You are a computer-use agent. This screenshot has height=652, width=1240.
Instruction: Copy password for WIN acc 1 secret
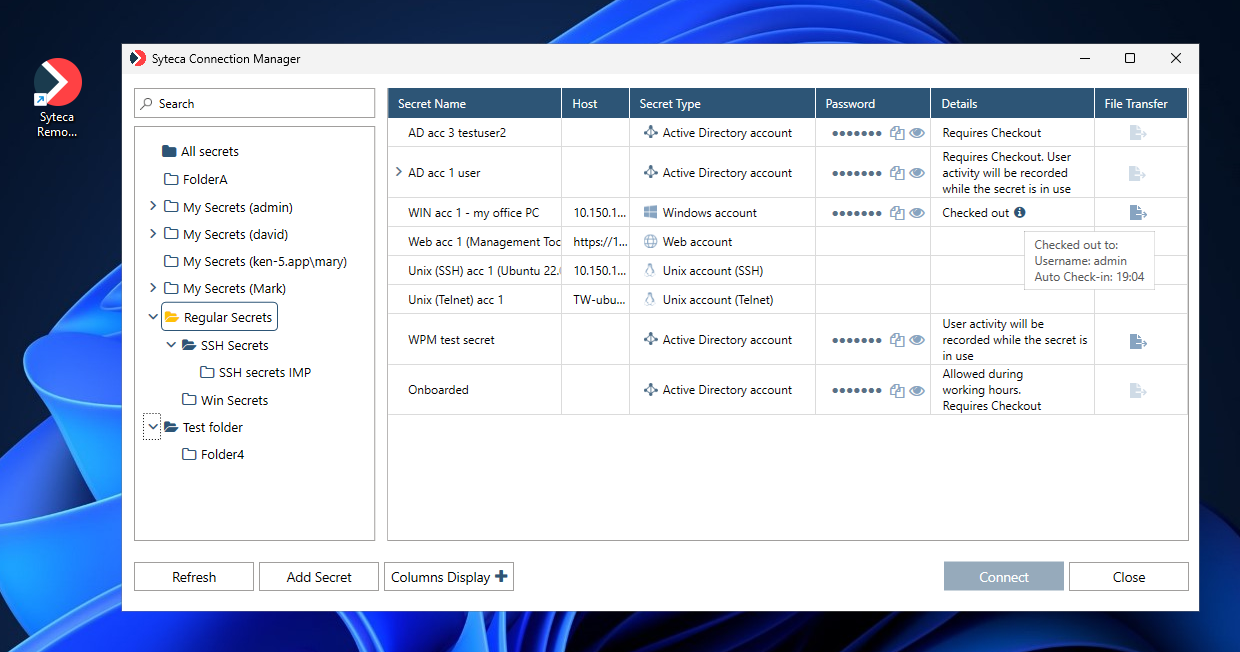(897, 213)
